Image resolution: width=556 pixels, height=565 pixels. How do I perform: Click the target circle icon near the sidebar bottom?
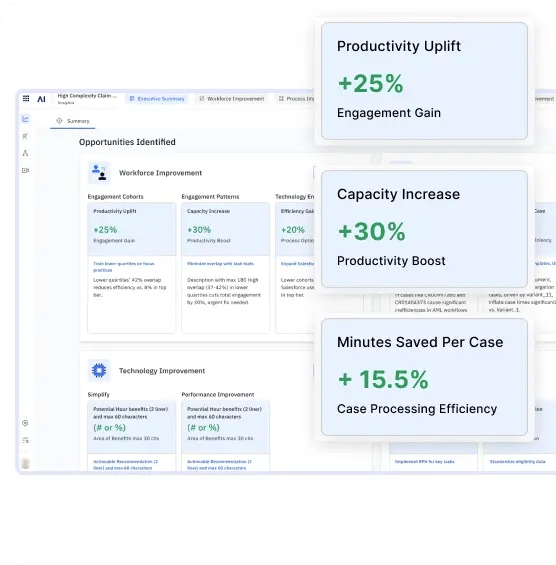point(25,423)
